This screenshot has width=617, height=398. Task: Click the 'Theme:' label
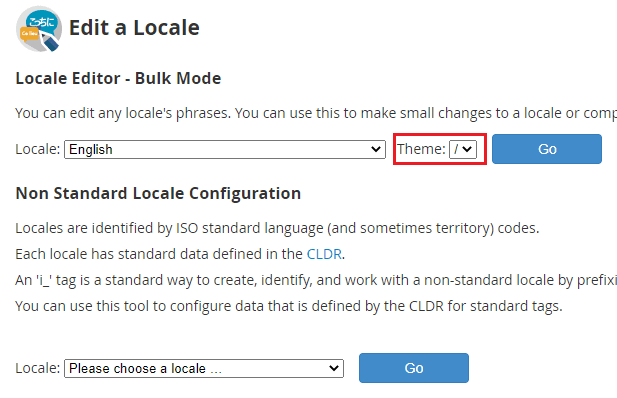coord(421,149)
